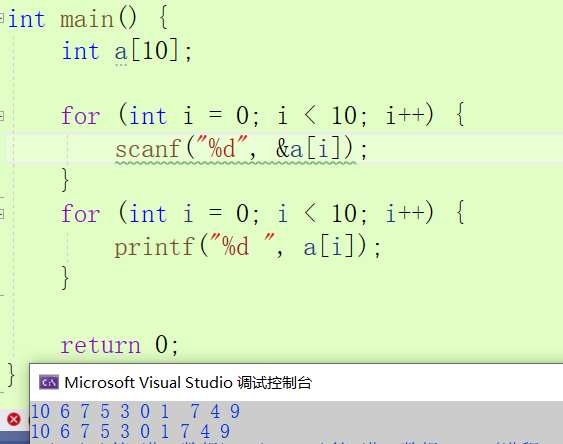The width and height of the screenshot is (563, 444).
Task: Click the a[10] array declaration
Action: pos(146,51)
